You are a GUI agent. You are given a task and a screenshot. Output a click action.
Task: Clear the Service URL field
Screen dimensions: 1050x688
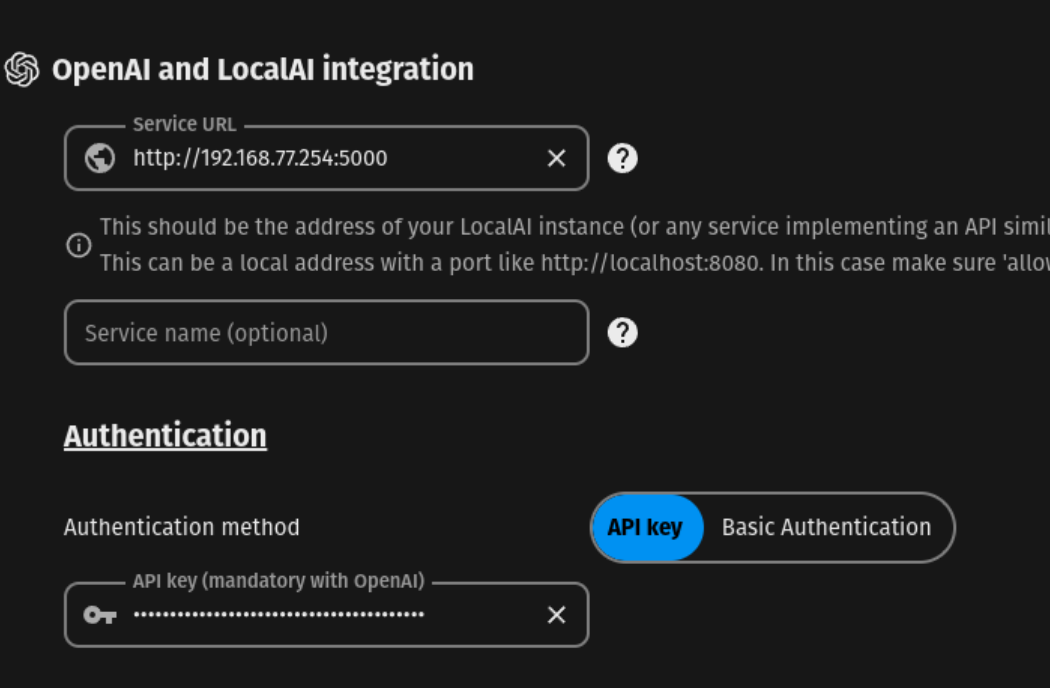pos(556,159)
